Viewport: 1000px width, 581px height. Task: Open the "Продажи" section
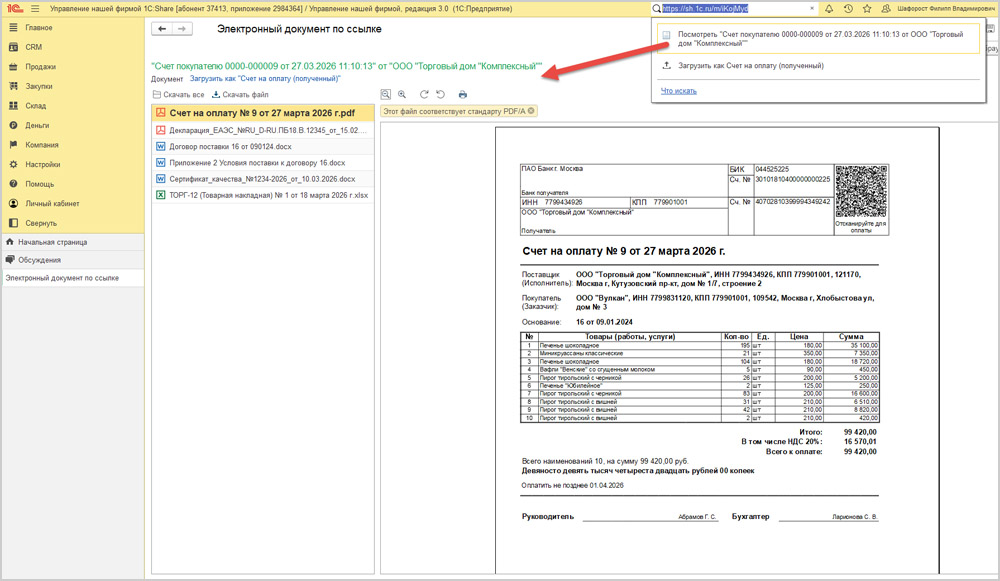(40, 67)
